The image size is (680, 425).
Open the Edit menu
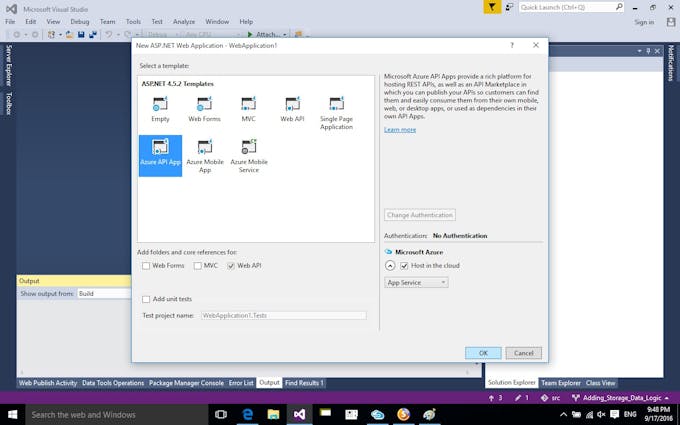pyautogui.click(x=30, y=21)
